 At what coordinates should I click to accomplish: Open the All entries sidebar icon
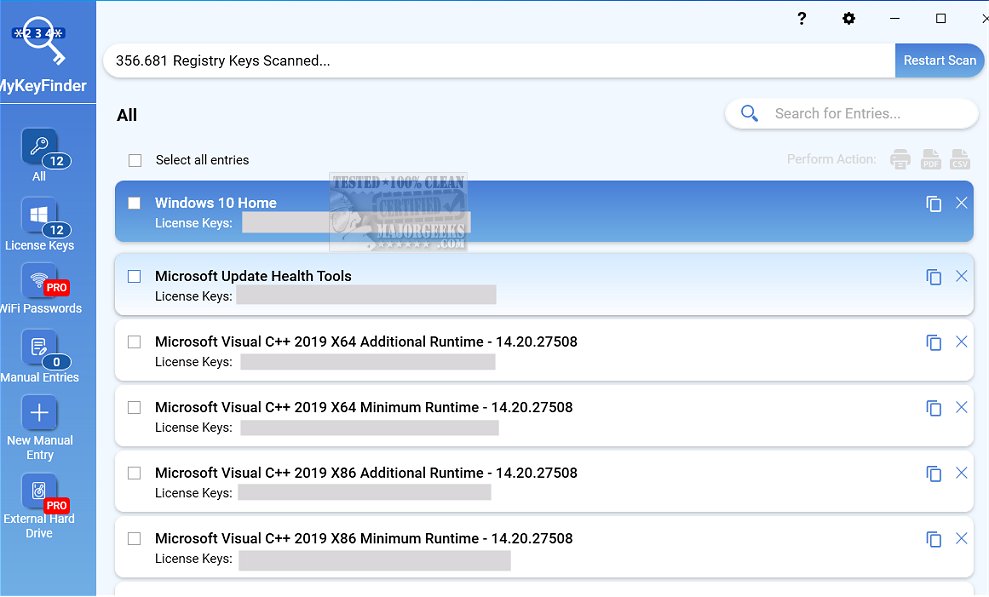click(39, 148)
